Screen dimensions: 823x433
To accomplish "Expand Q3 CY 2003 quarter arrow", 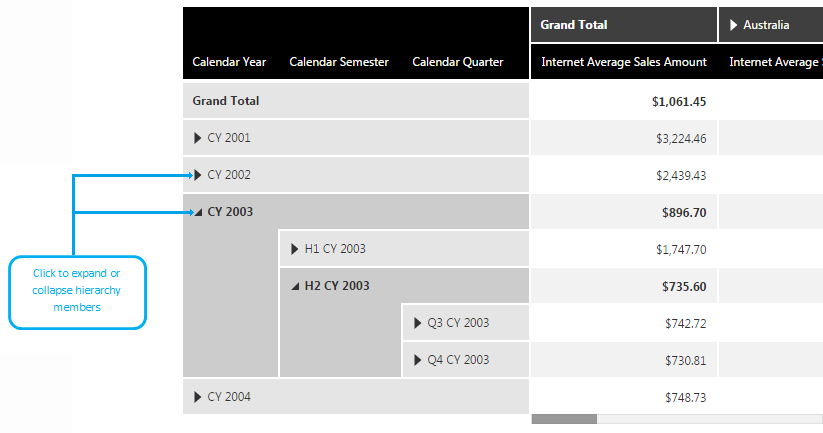I will tap(417, 323).
